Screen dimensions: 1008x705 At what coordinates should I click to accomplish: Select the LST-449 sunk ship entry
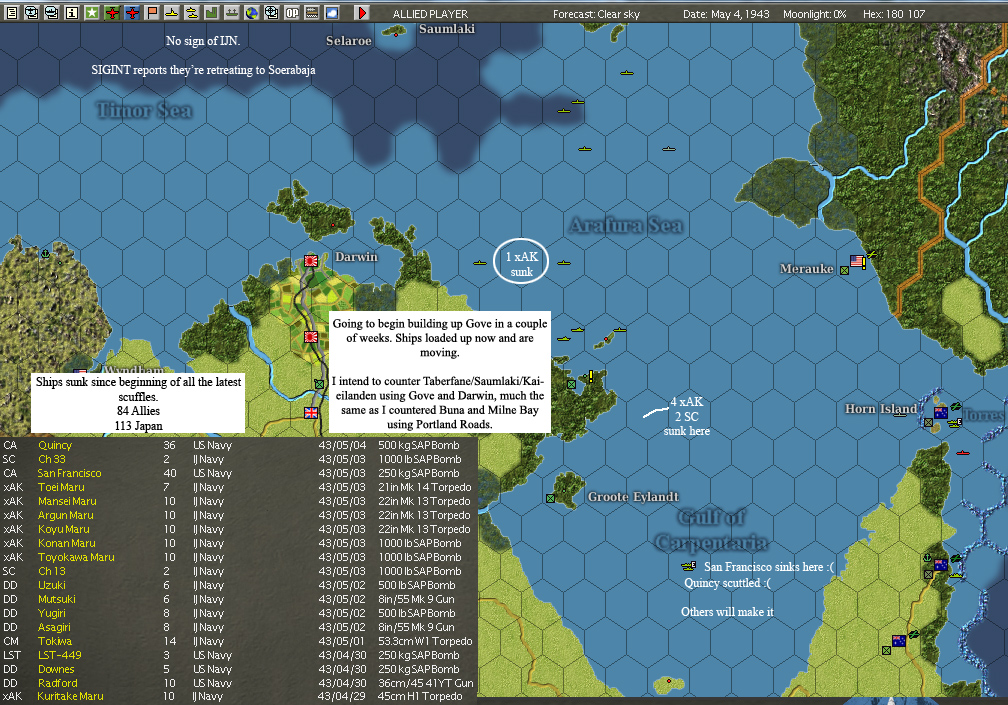pyautogui.click(x=238, y=655)
